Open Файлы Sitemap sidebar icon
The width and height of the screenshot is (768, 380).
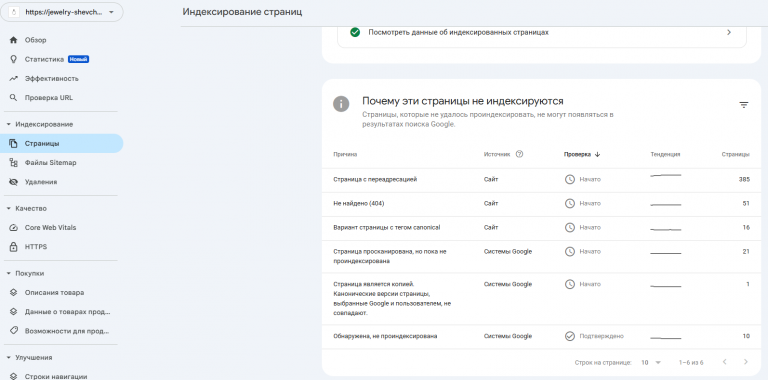click(x=14, y=163)
